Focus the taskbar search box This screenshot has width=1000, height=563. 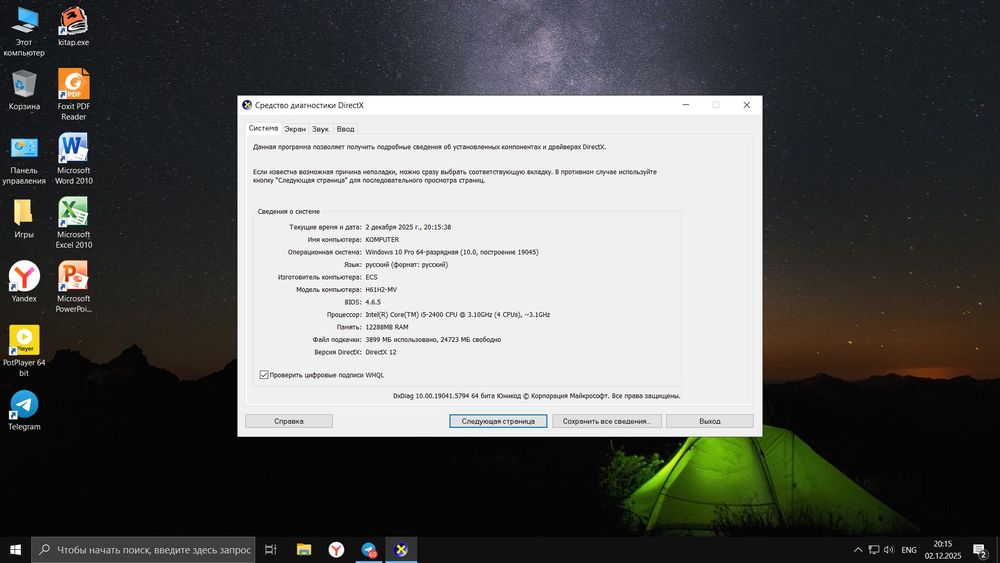click(x=143, y=550)
